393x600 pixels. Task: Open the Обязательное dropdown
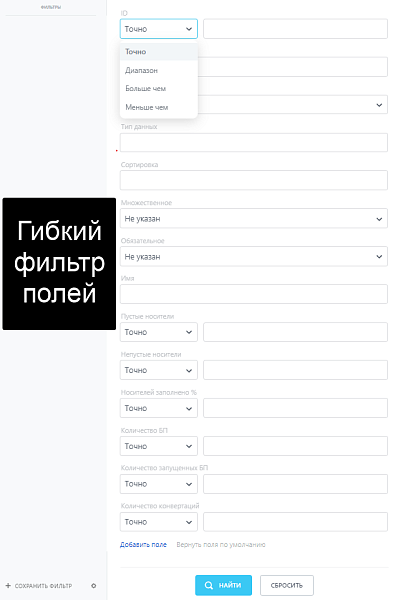(x=254, y=257)
